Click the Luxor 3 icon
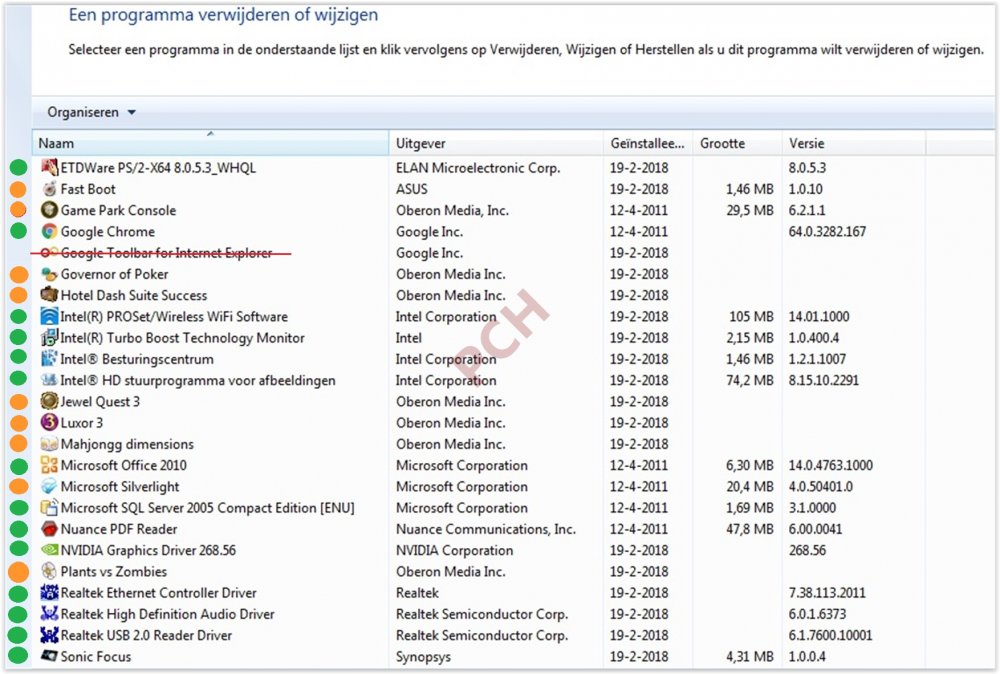The width and height of the screenshot is (1000, 674). (x=49, y=423)
